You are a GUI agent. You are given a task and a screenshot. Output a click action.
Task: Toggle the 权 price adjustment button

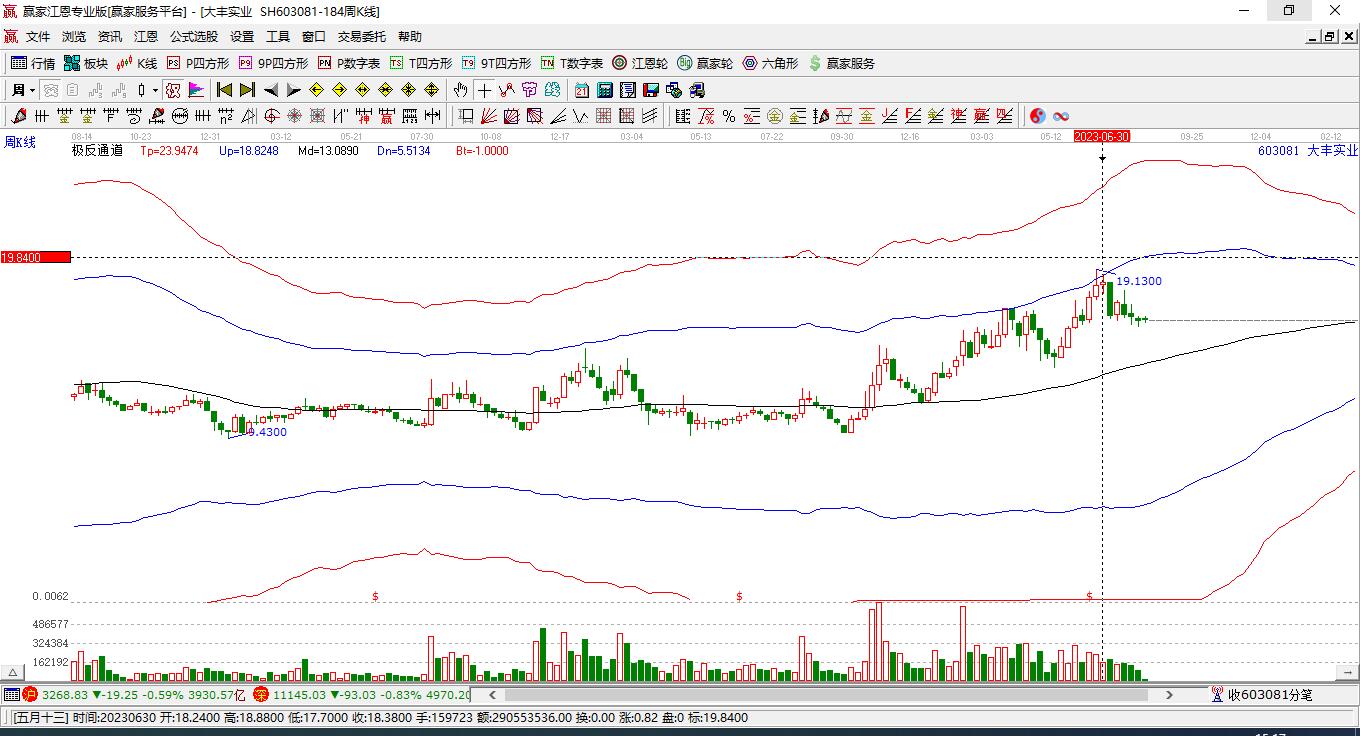pos(173,90)
